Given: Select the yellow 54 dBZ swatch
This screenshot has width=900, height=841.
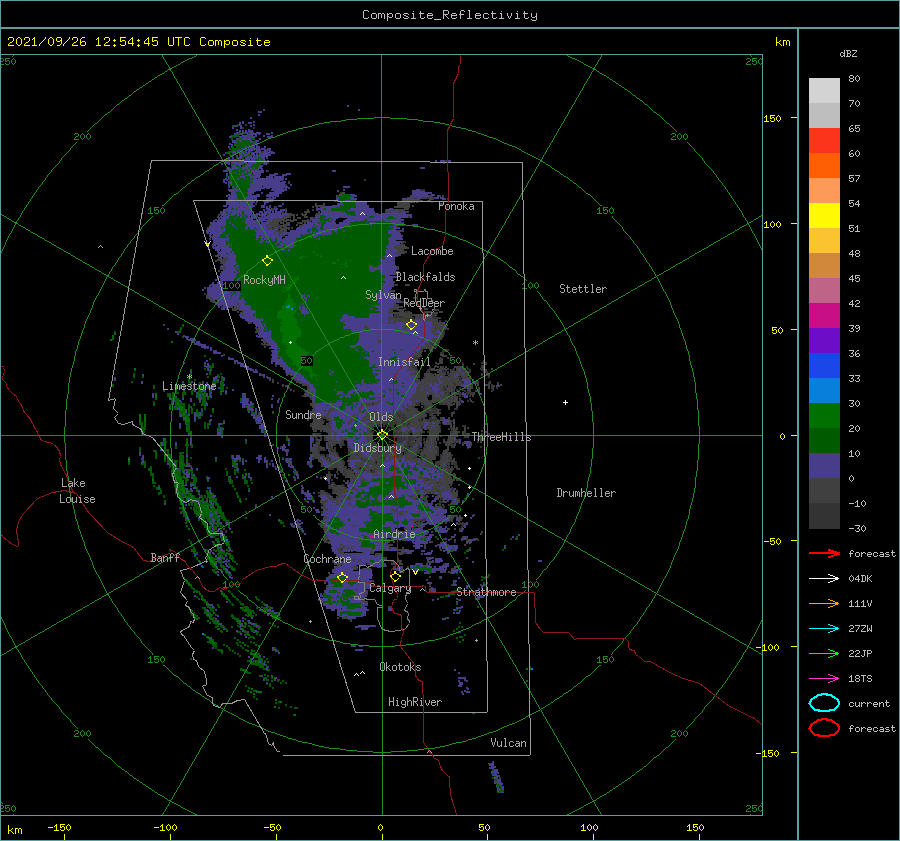Looking at the screenshot, I should click(824, 215).
